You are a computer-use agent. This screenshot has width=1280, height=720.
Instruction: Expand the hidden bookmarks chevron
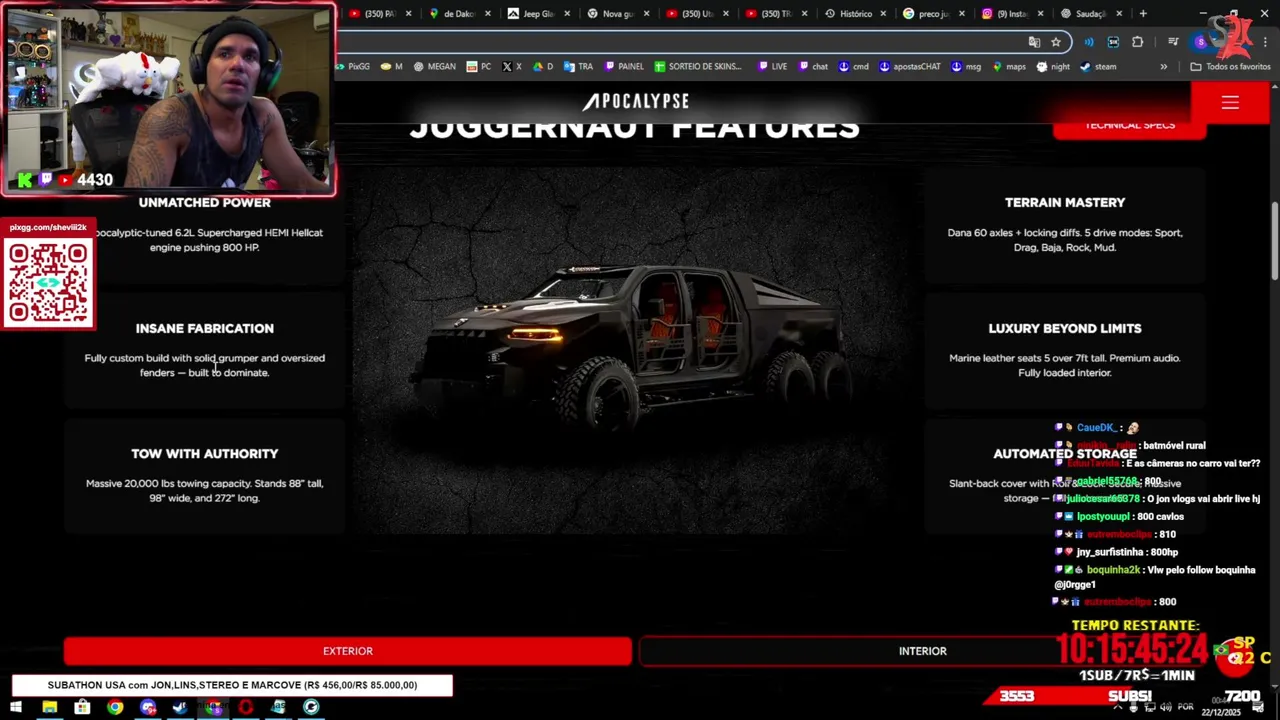pyautogui.click(x=1163, y=67)
